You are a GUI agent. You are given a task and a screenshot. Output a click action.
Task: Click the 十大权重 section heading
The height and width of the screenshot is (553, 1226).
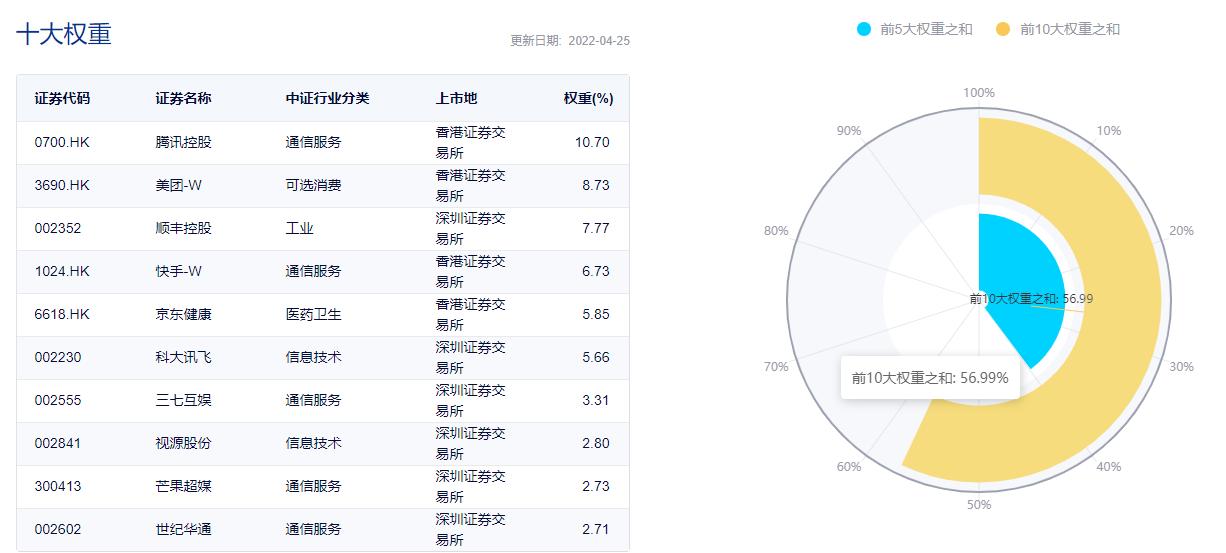click(64, 33)
